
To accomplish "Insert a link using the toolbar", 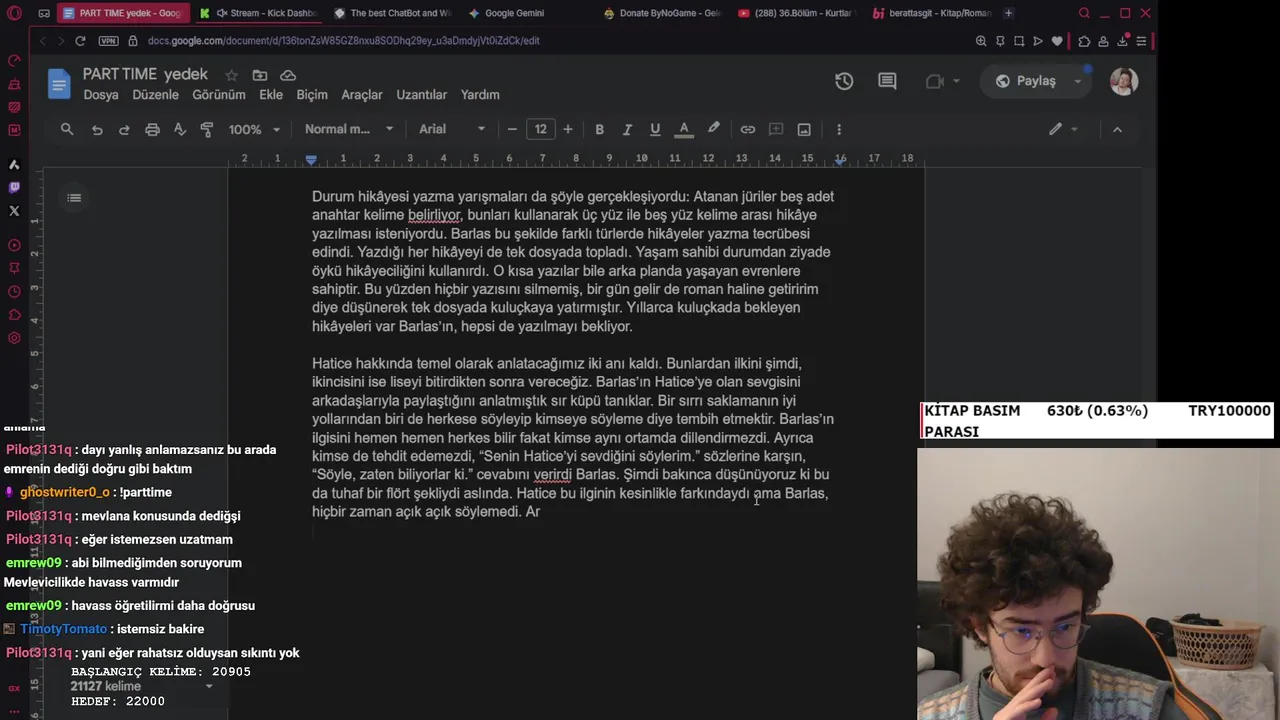I will [x=747, y=129].
